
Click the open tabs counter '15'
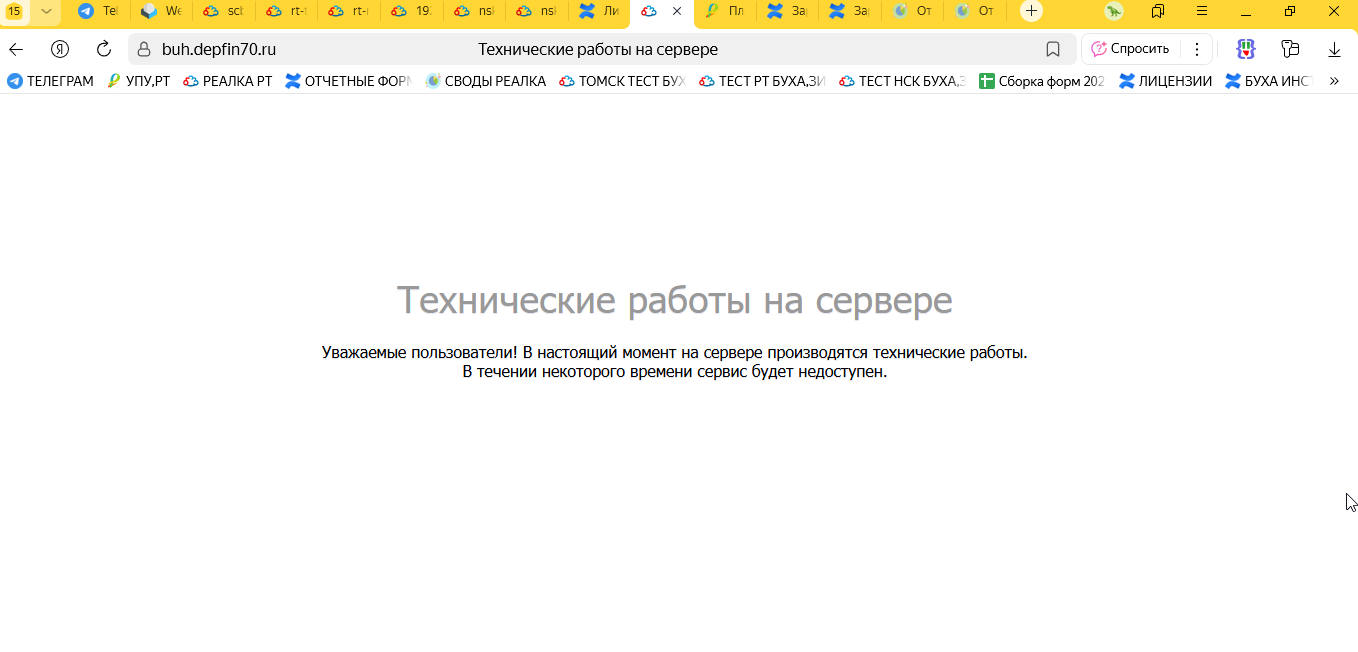[14, 11]
